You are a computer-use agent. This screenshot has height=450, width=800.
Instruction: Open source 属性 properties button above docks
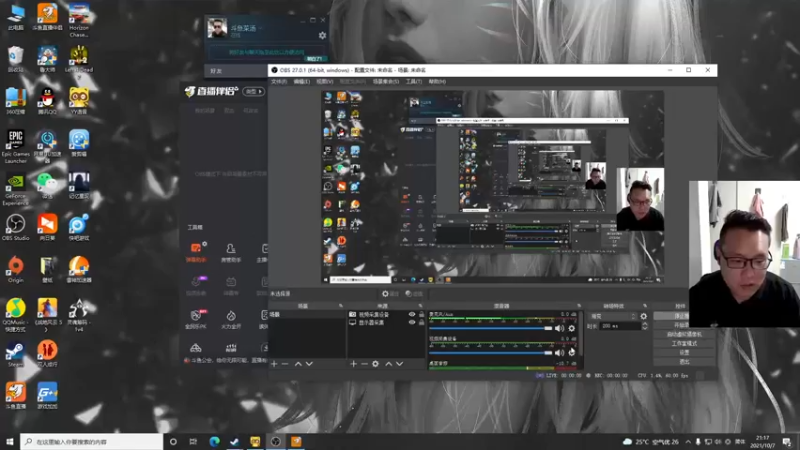(x=390, y=294)
